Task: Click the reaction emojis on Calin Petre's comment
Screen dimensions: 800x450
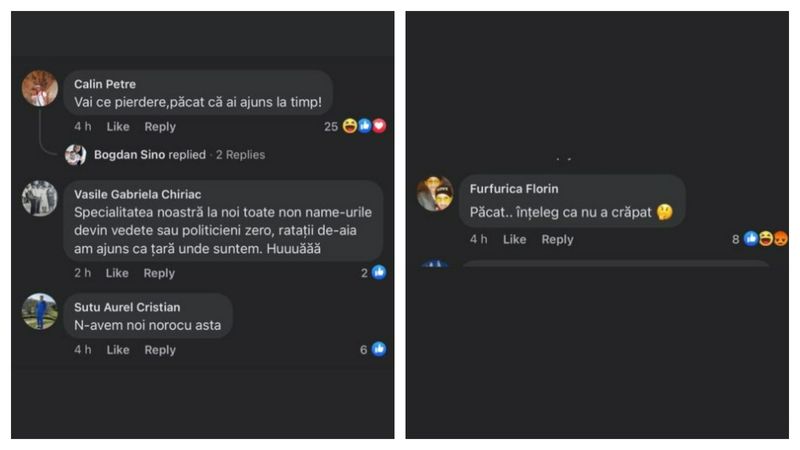Action: (364, 126)
